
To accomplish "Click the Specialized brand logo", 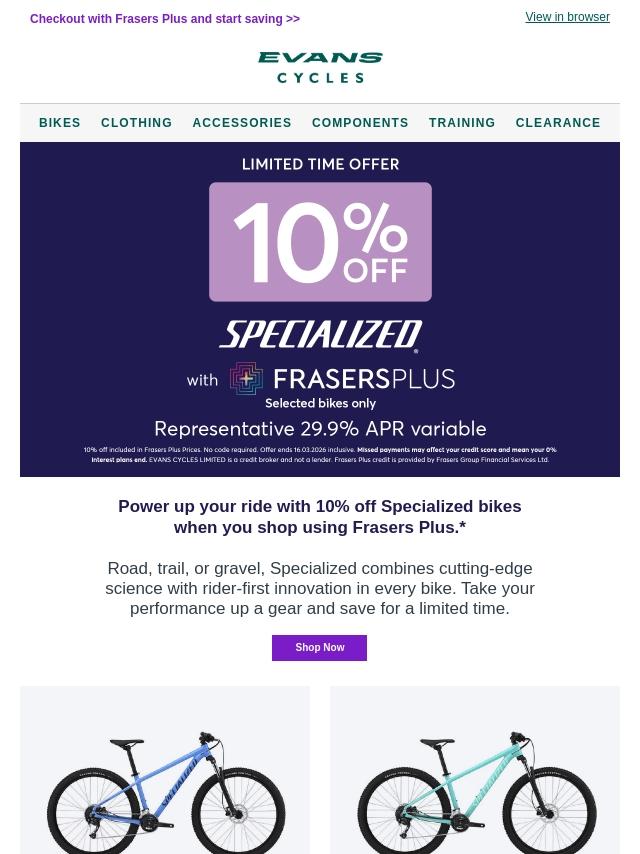I will [320, 336].
